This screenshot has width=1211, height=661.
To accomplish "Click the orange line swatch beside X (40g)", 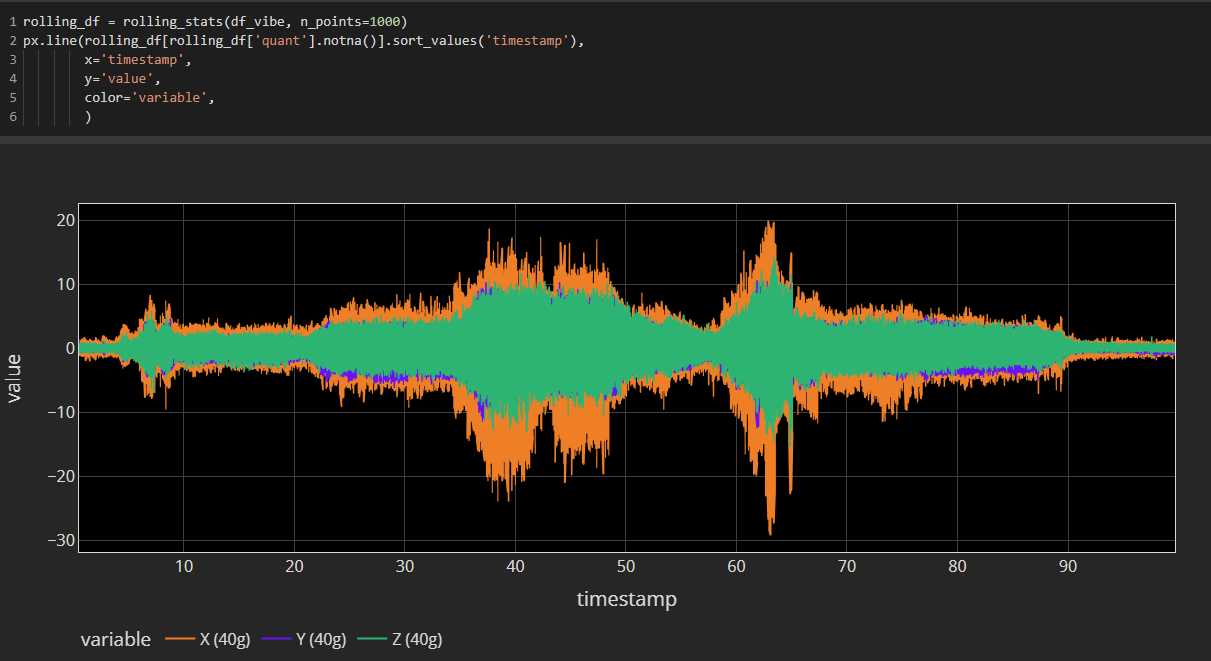I will (178, 639).
